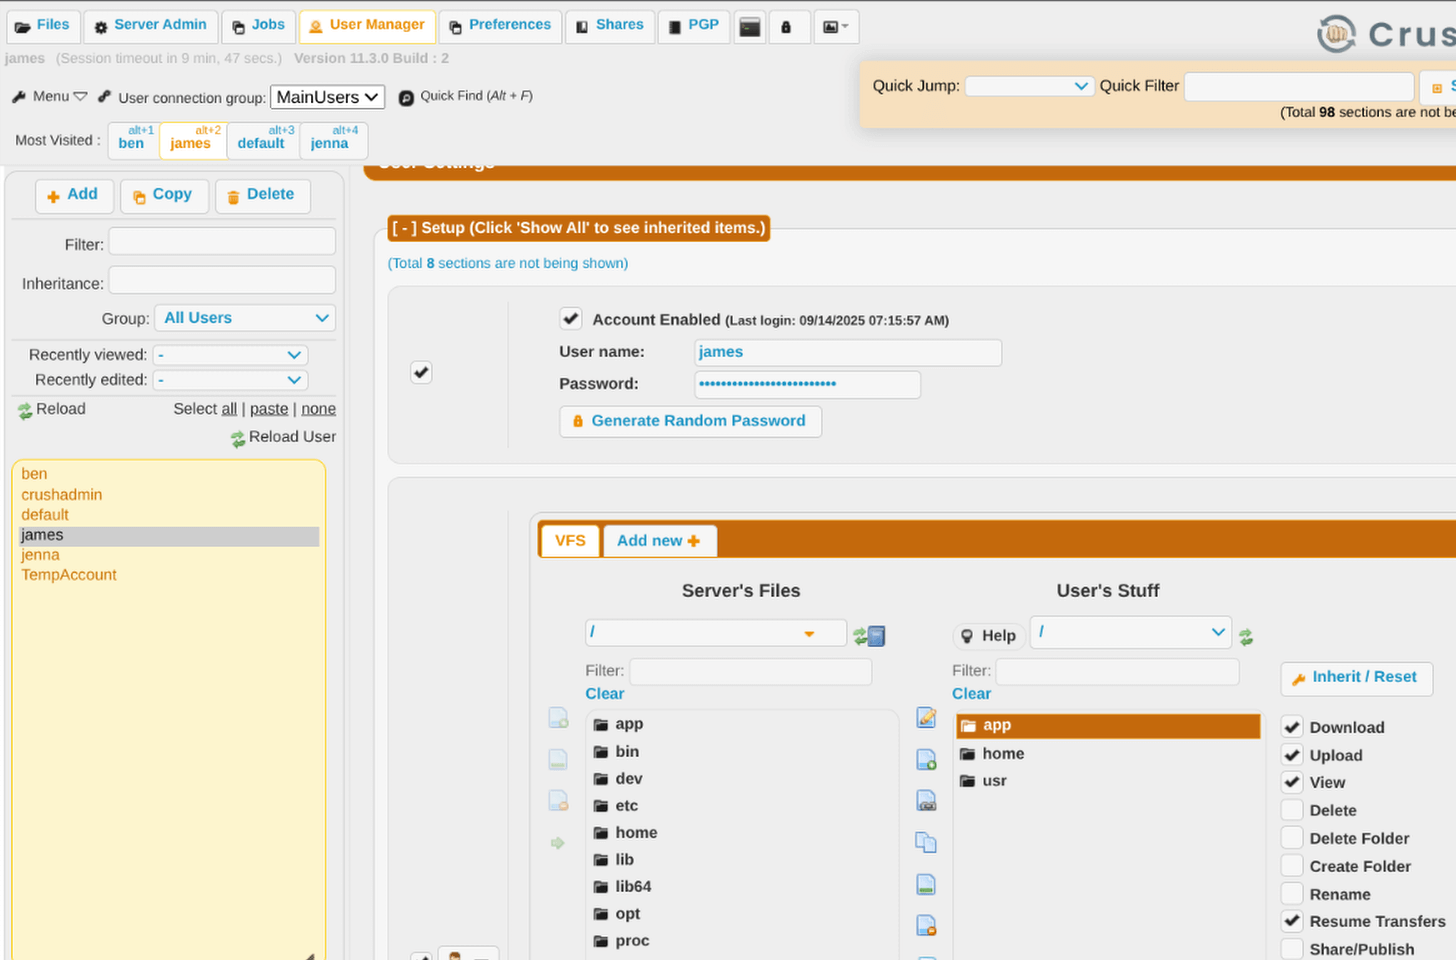Image resolution: width=1456 pixels, height=960 pixels.
Task: Click the paste link
Action: [269, 409]
